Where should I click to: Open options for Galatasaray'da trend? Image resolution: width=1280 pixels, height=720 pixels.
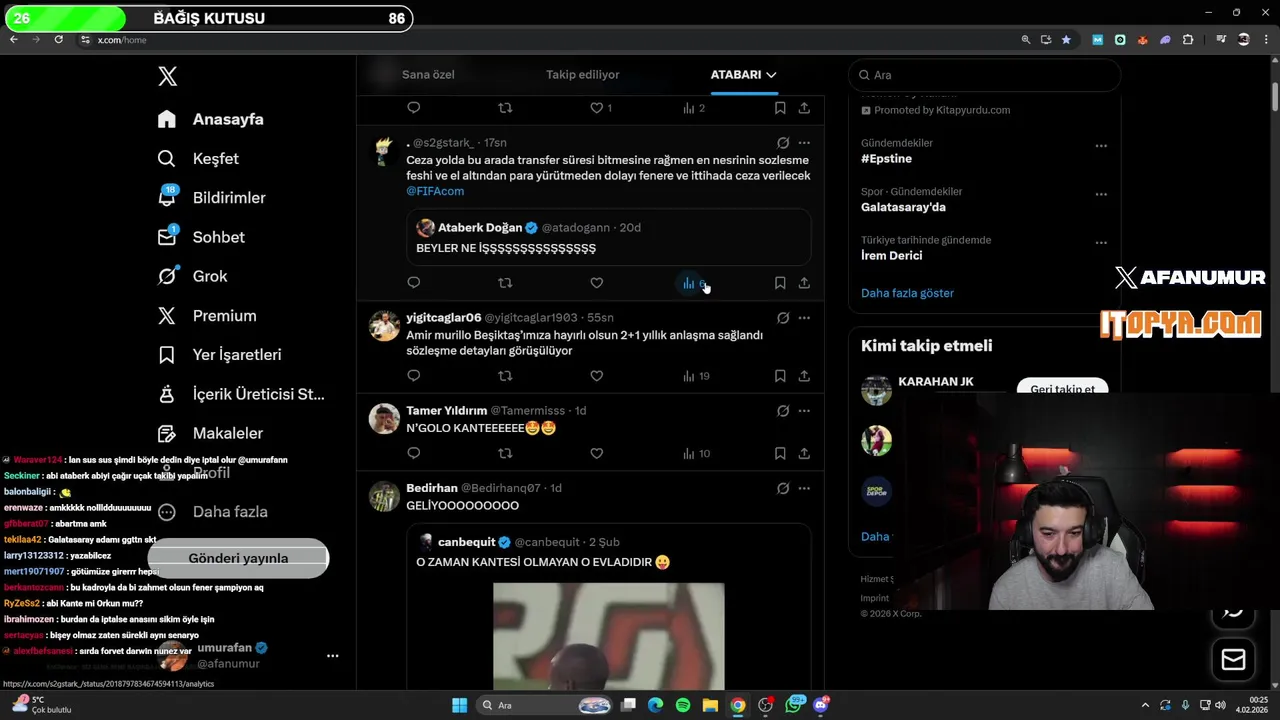1101,194
